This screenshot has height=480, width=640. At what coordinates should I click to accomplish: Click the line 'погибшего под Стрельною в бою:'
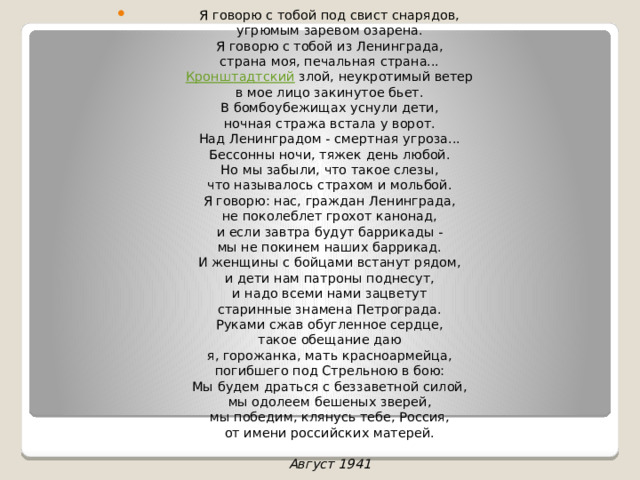[329, 371]
